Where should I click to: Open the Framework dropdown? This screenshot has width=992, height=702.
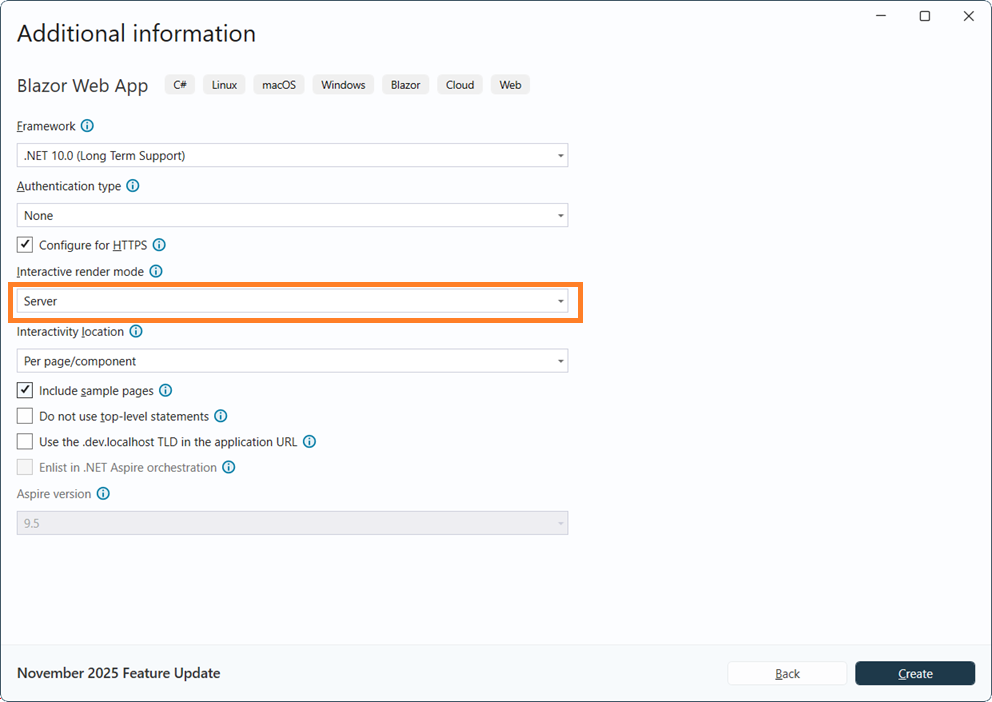click(x=291, y=155)
